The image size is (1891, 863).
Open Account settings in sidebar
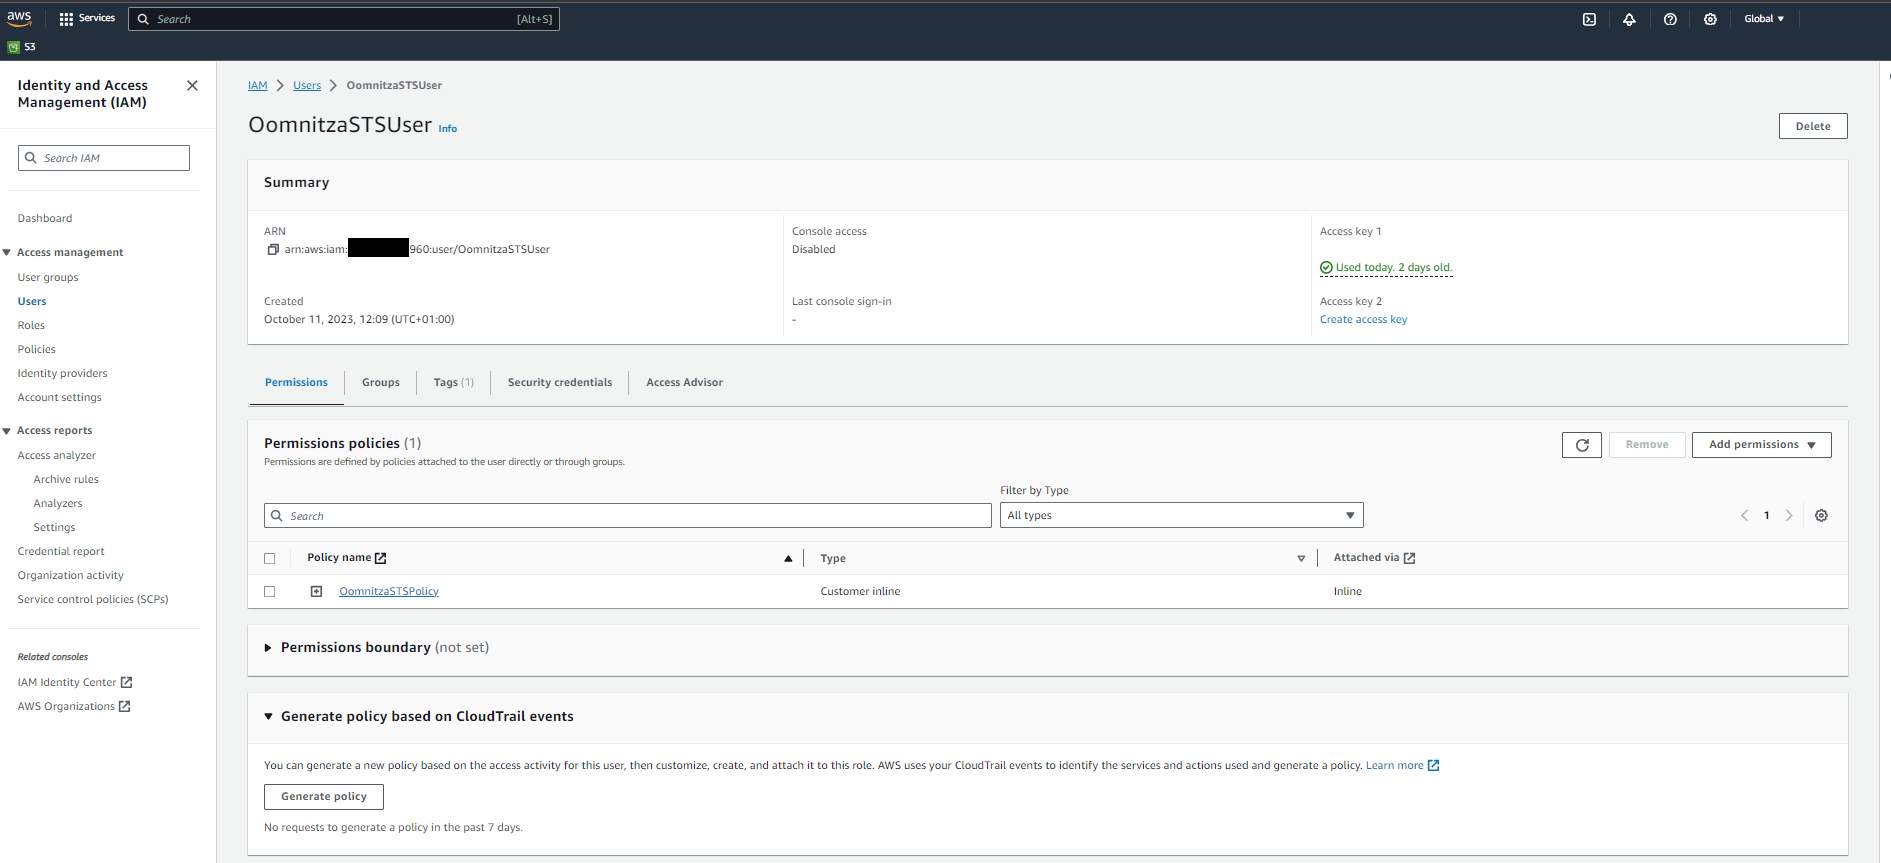(59, 398)
